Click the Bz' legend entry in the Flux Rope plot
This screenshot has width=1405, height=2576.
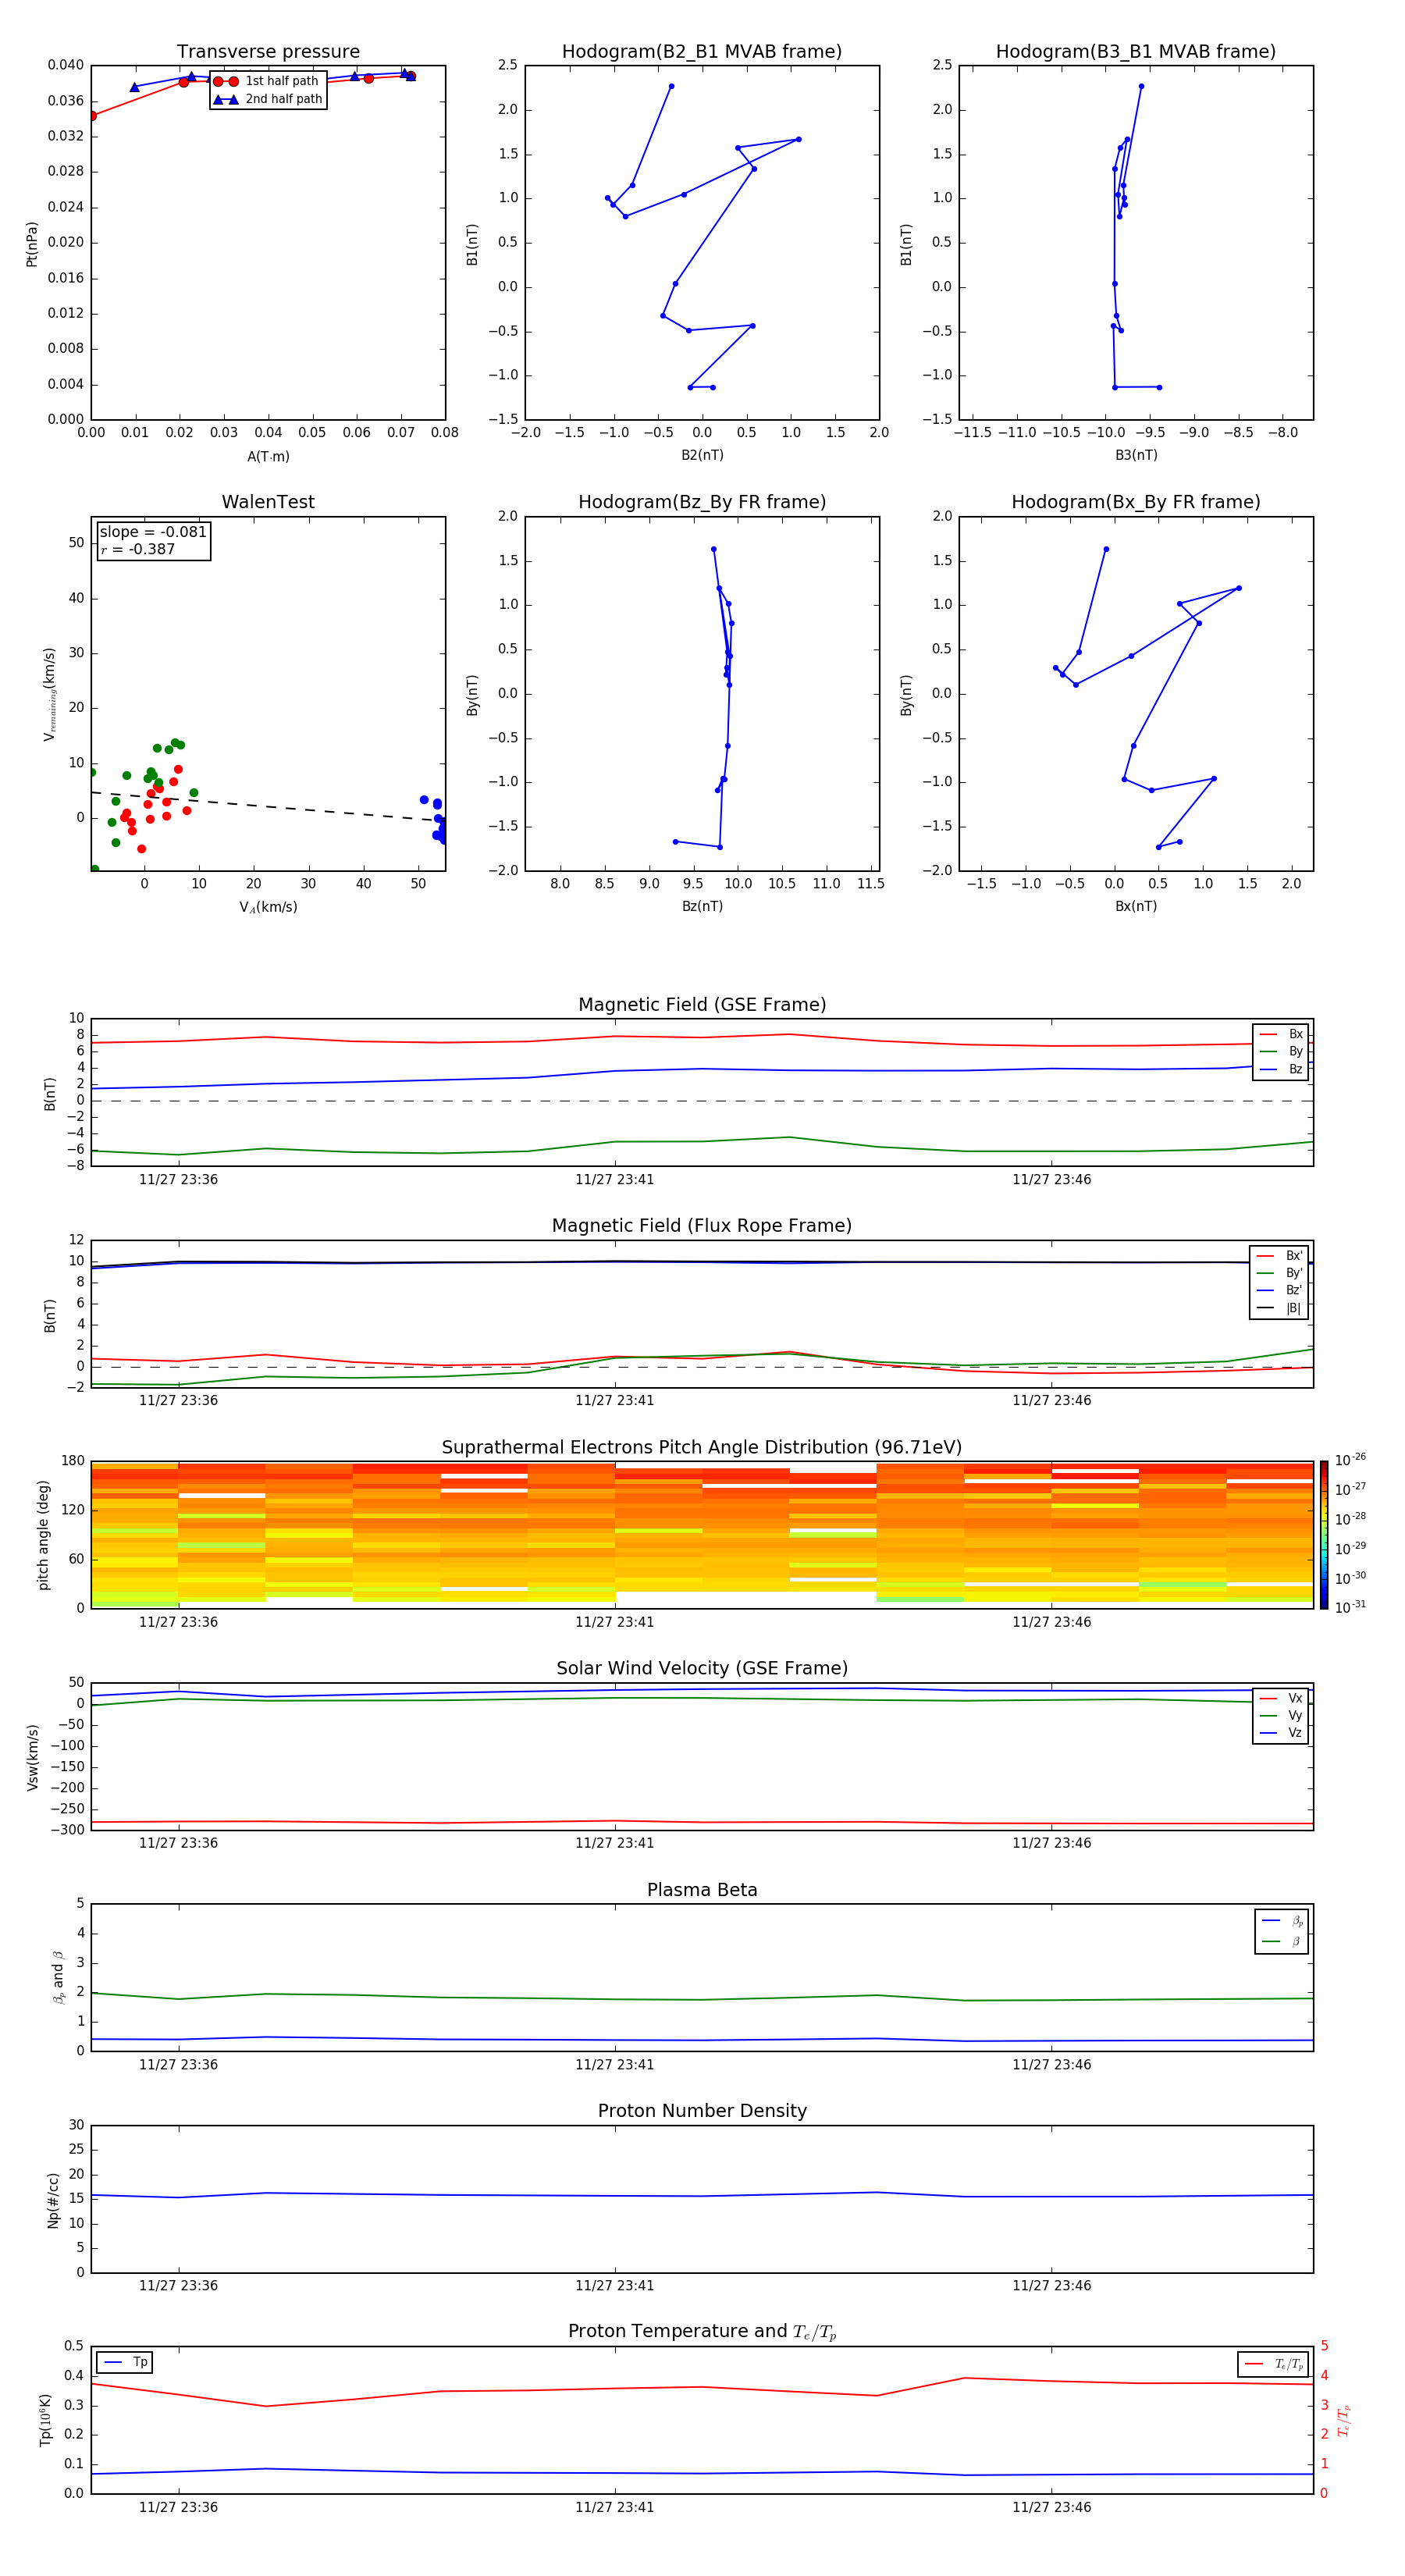[1280, 1291]
